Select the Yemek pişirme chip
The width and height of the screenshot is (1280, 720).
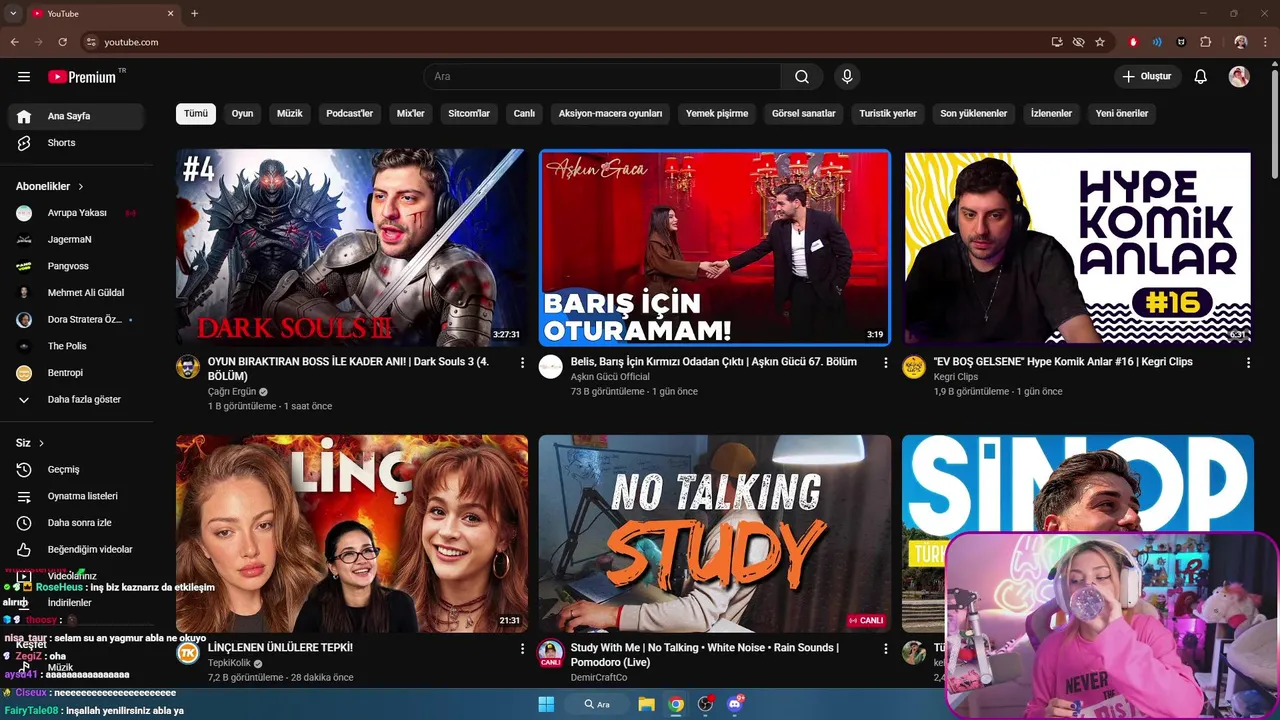717,114
